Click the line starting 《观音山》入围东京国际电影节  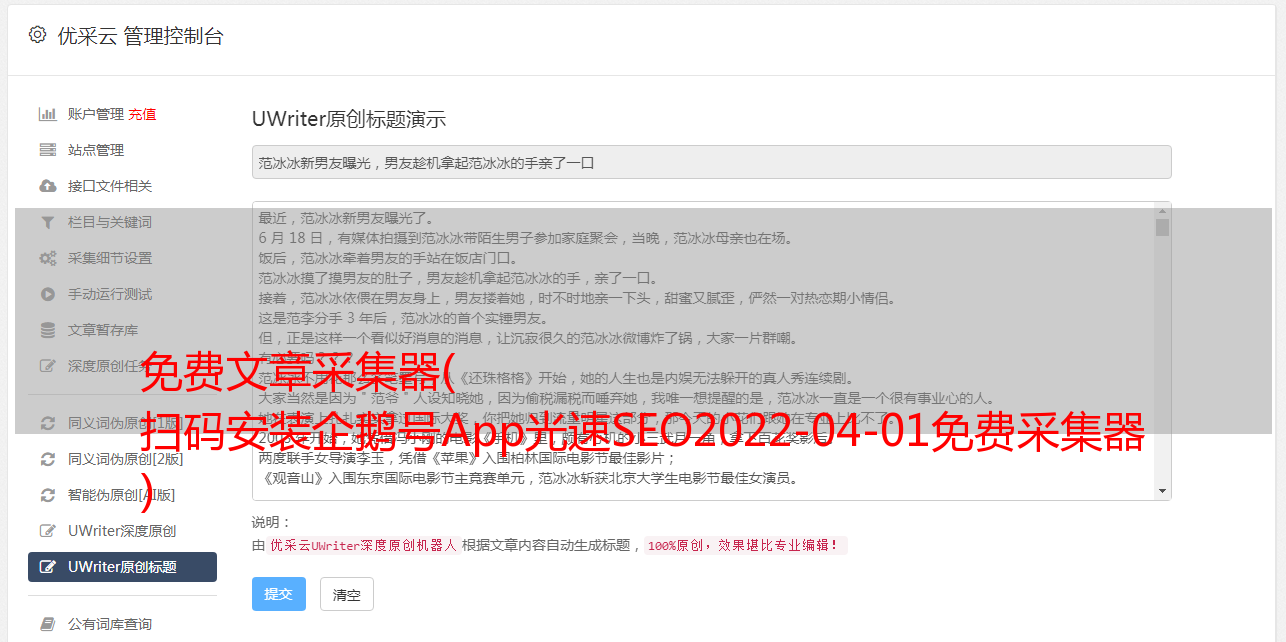tap(528, 478)
